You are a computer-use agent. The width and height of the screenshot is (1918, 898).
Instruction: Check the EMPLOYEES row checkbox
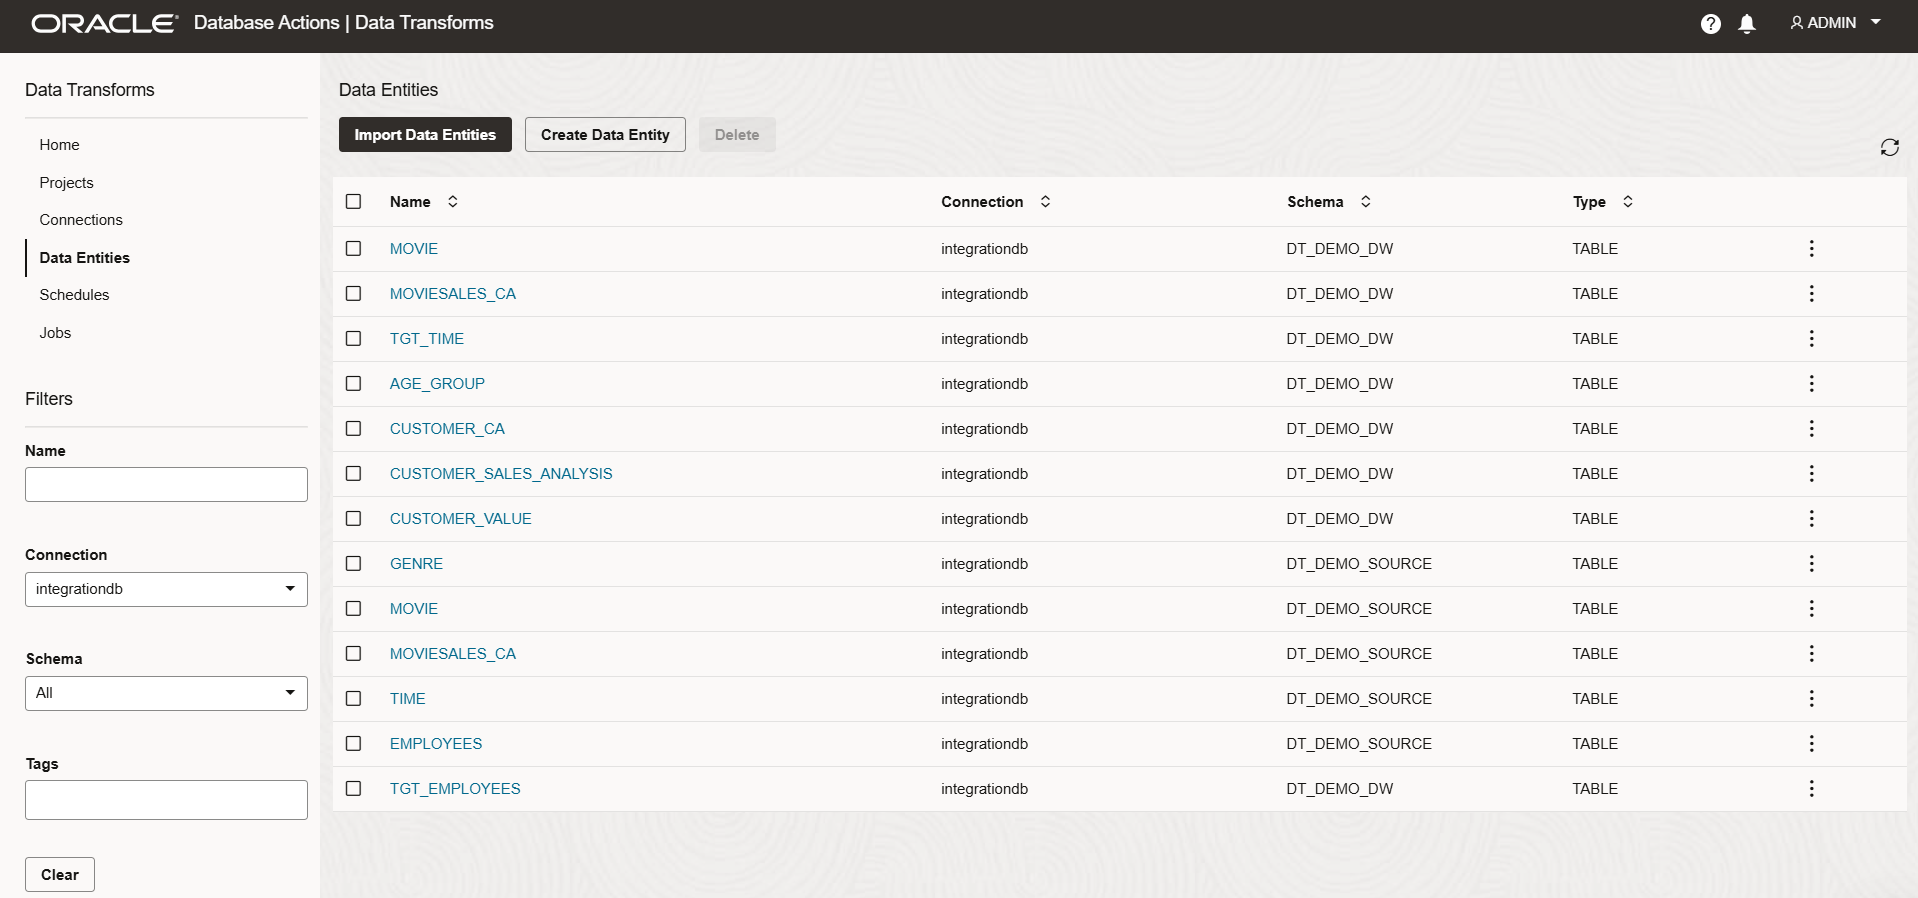(354, 744)
